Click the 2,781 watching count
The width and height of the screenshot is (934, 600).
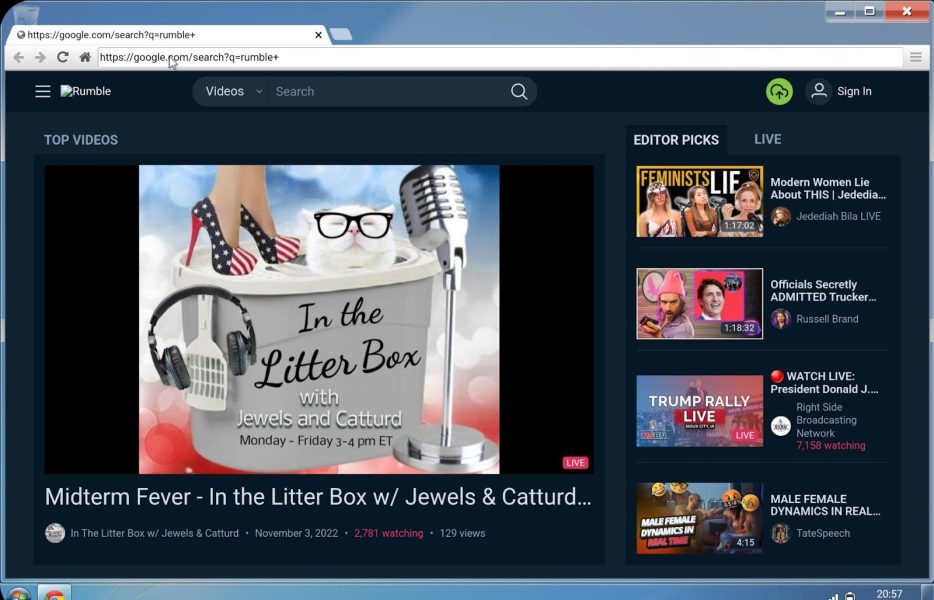tap(388, 533)
